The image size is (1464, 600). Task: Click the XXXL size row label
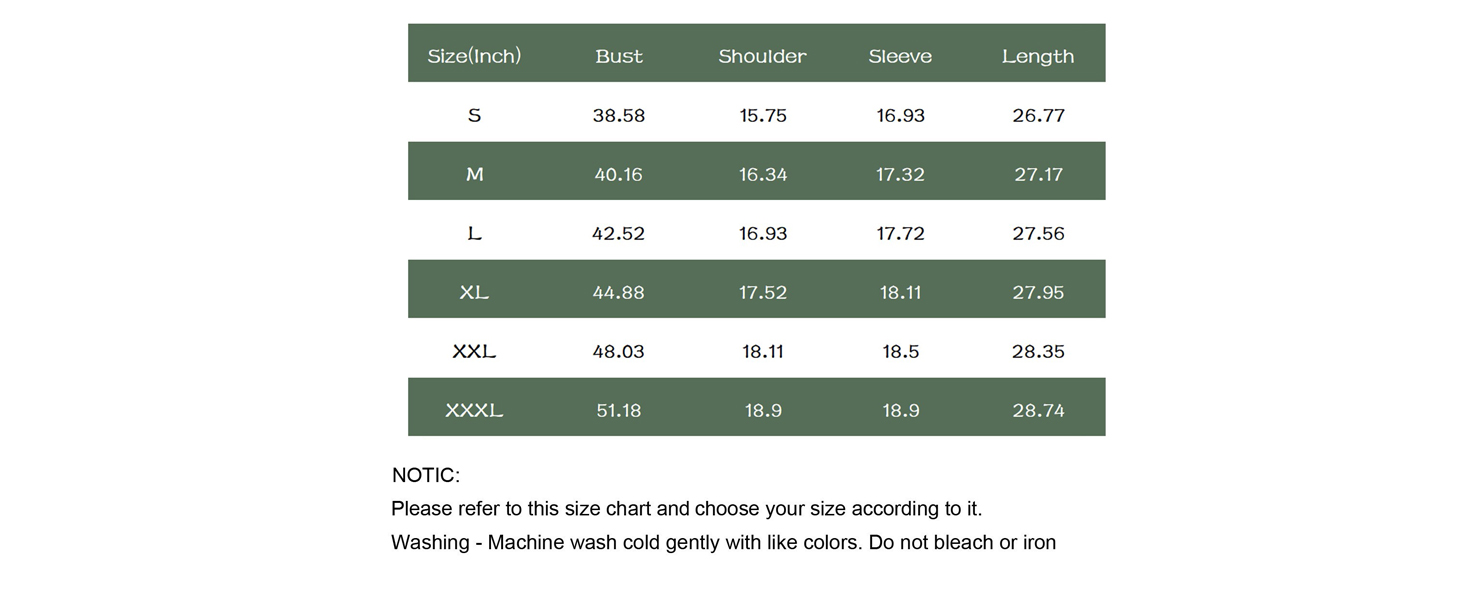474,410
